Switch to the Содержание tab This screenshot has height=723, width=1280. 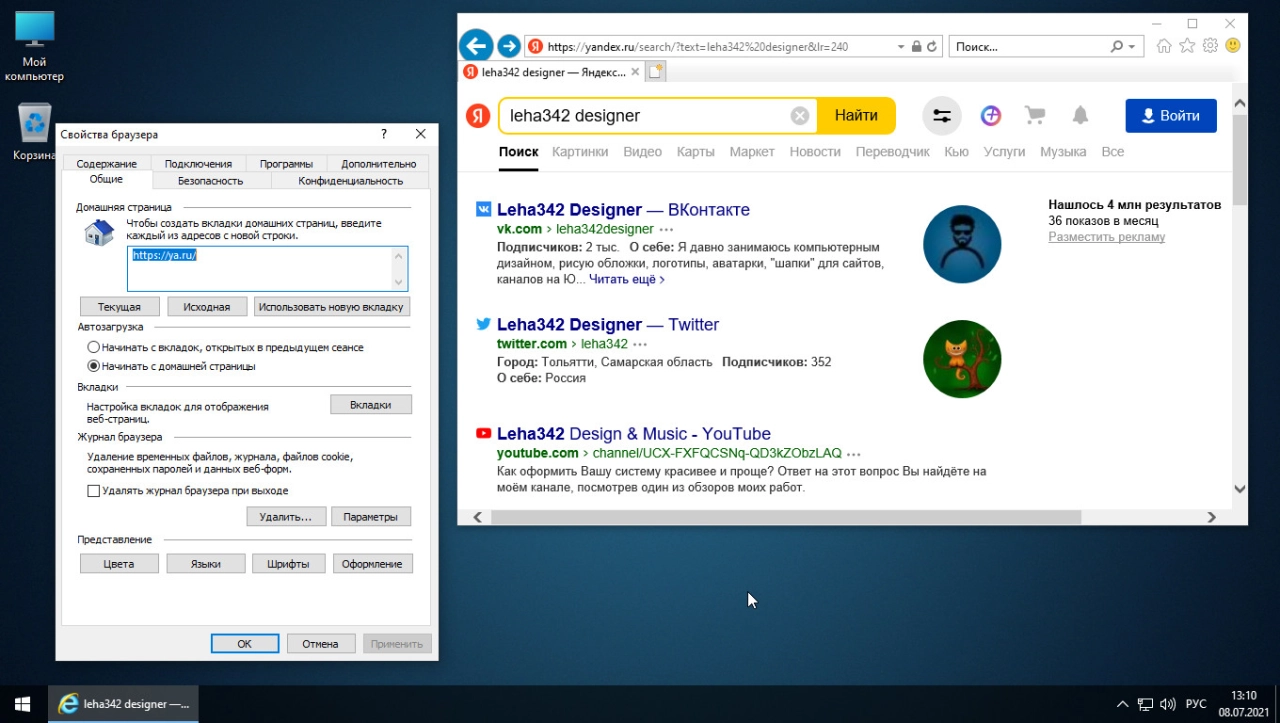coord(107,164)
